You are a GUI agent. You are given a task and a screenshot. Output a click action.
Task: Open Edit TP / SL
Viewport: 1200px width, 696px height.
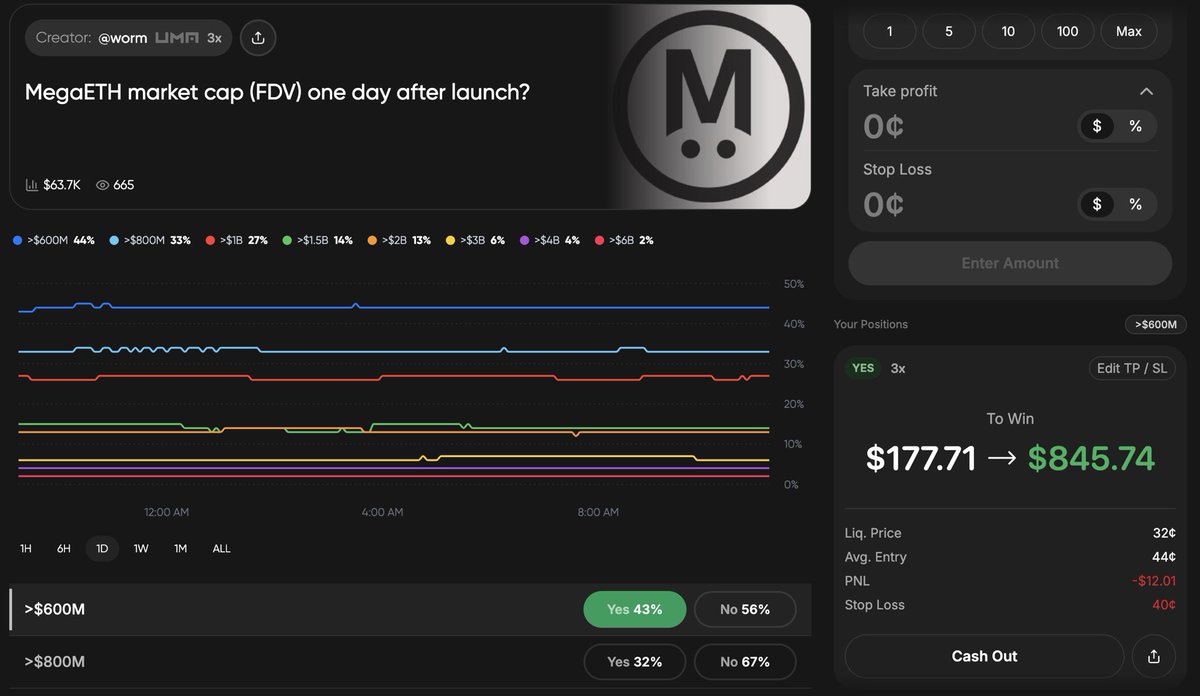(1131, 368)
